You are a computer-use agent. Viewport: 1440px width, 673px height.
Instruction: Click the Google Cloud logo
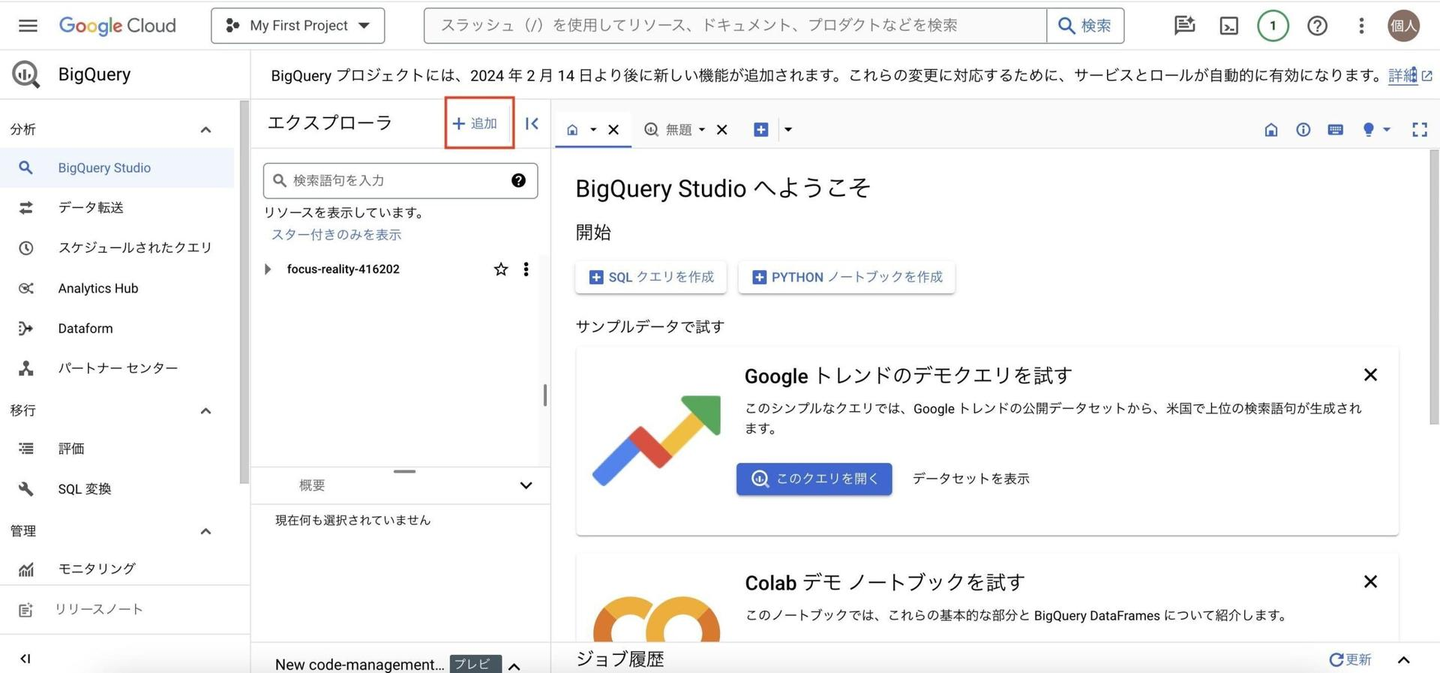(117, 25)
